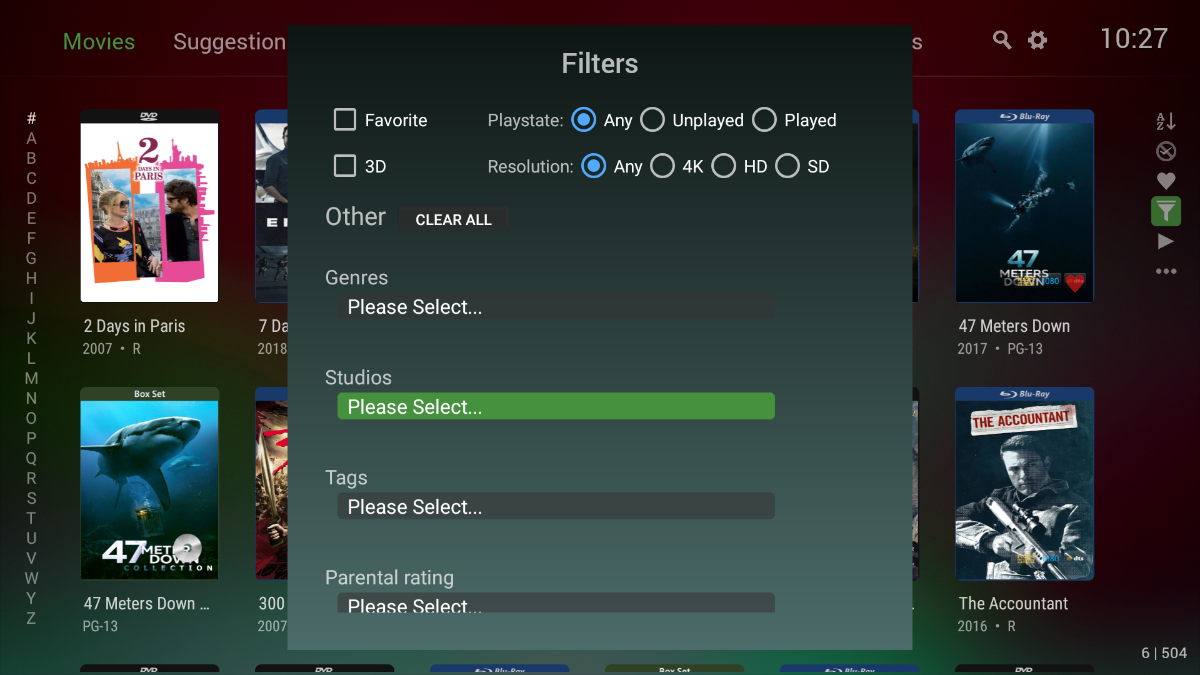Click the A-Z sort icon
1200x675 pixels.
(1166, 121)
